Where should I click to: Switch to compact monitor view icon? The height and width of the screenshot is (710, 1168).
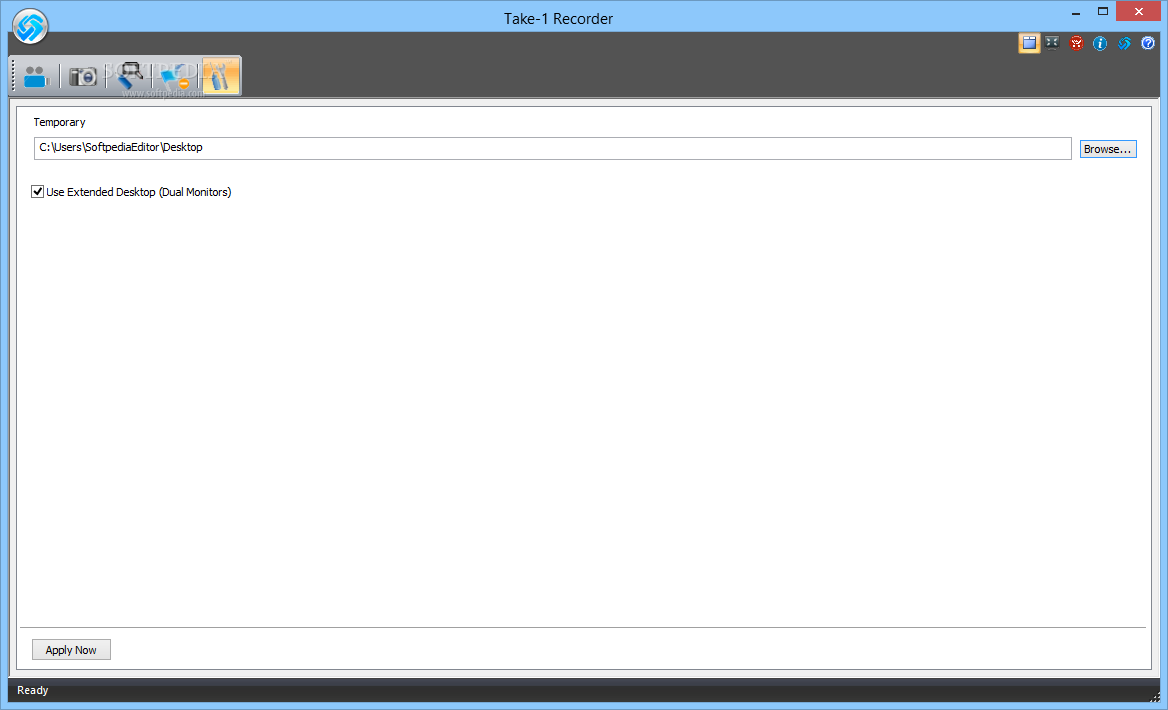tap(1052, 43)
